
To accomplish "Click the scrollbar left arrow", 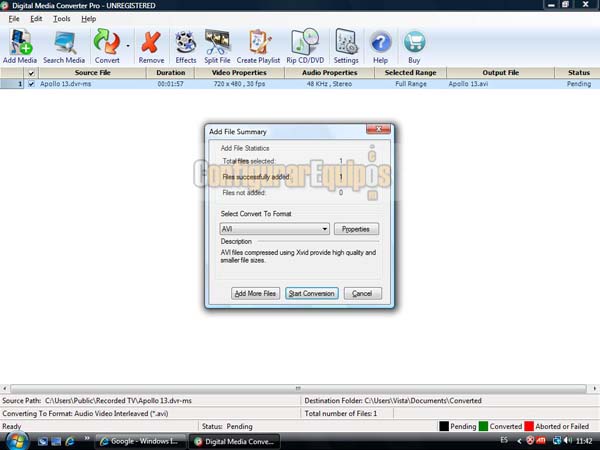I will pyautogui.click(x=5, y=388).
